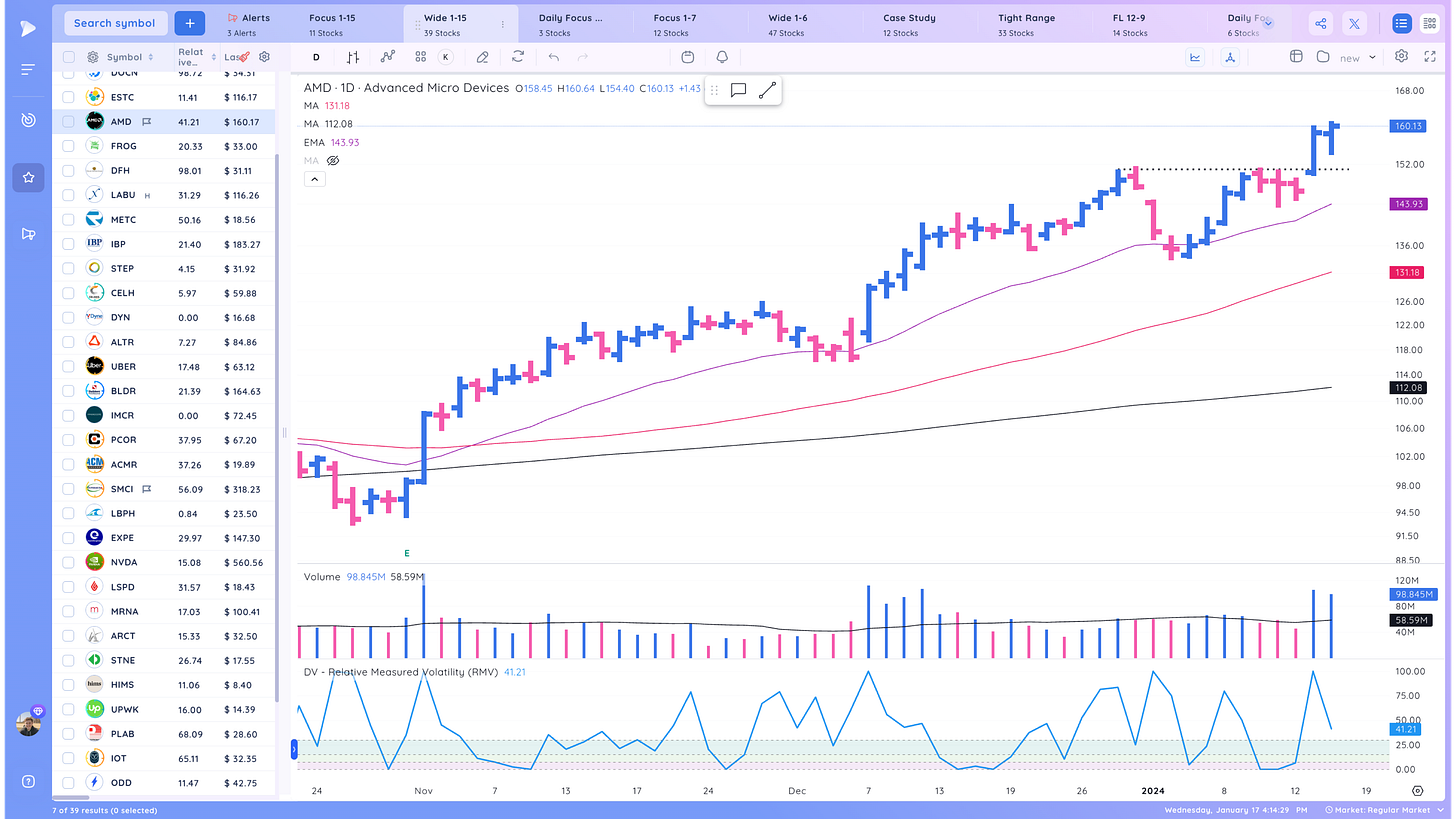Click the circled K button
The image size is (1456, 819).
[x=445, y=58]
